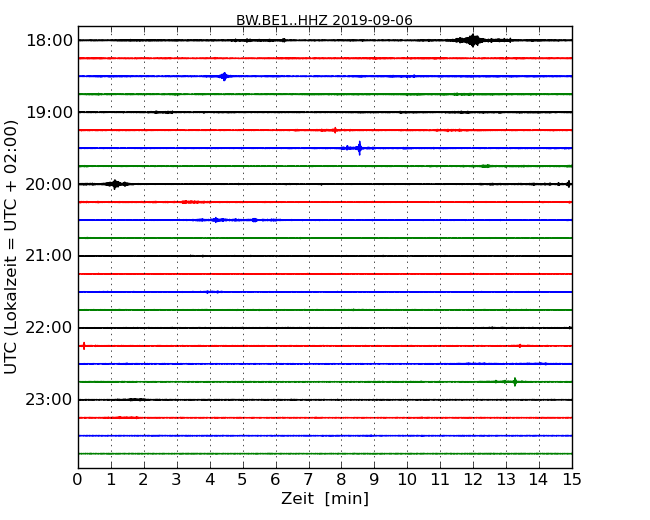Click x-axis tick label 12

pos(473,479)
